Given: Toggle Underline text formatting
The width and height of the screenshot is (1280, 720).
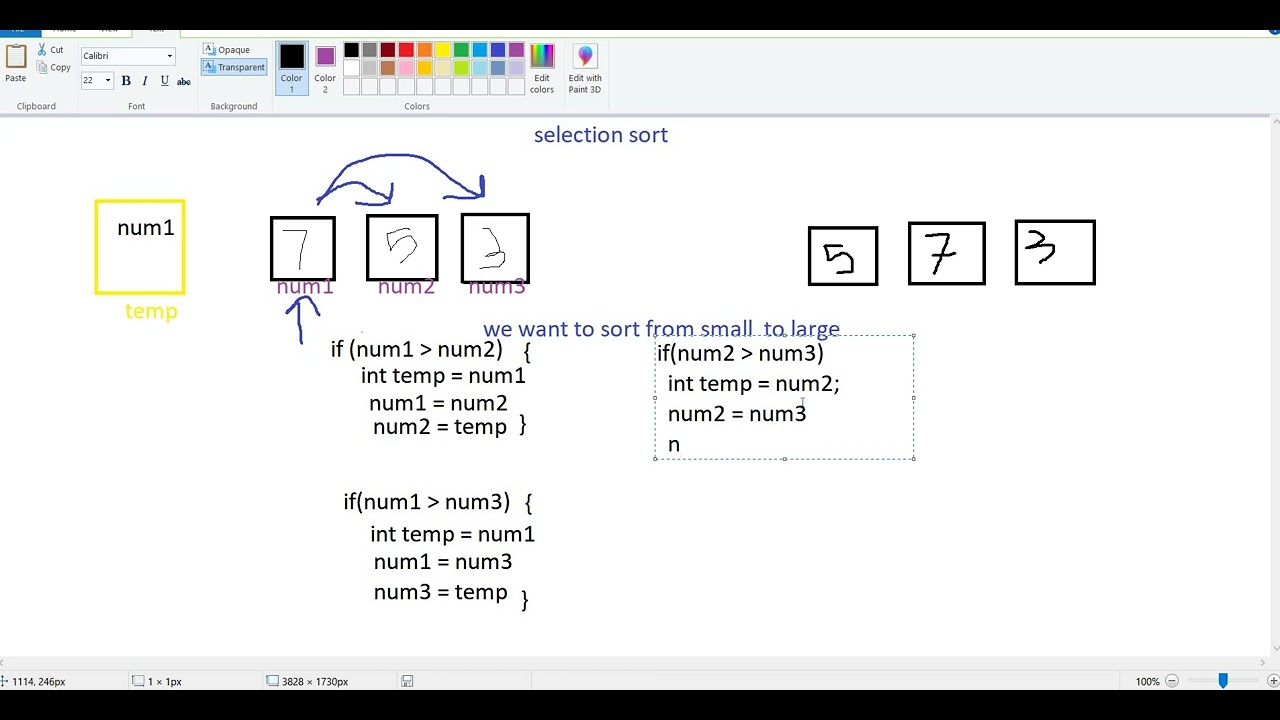Looking at the screenshot, I should (x=164, y=81).
